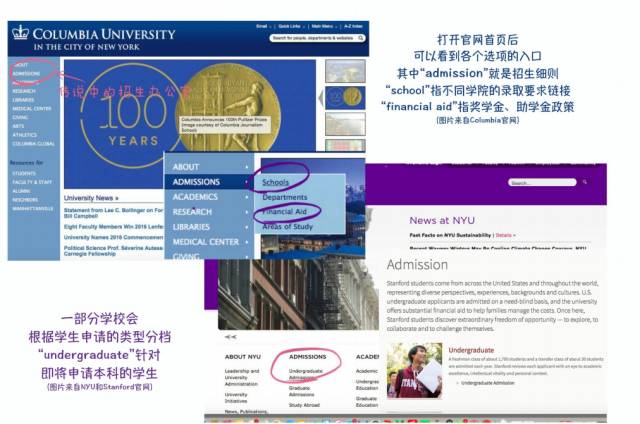Select LIBRARIES in Columbia left sidebar
The width and height of the screenshot is (640, 424).
pyautogui.click(x=23, y=100)
